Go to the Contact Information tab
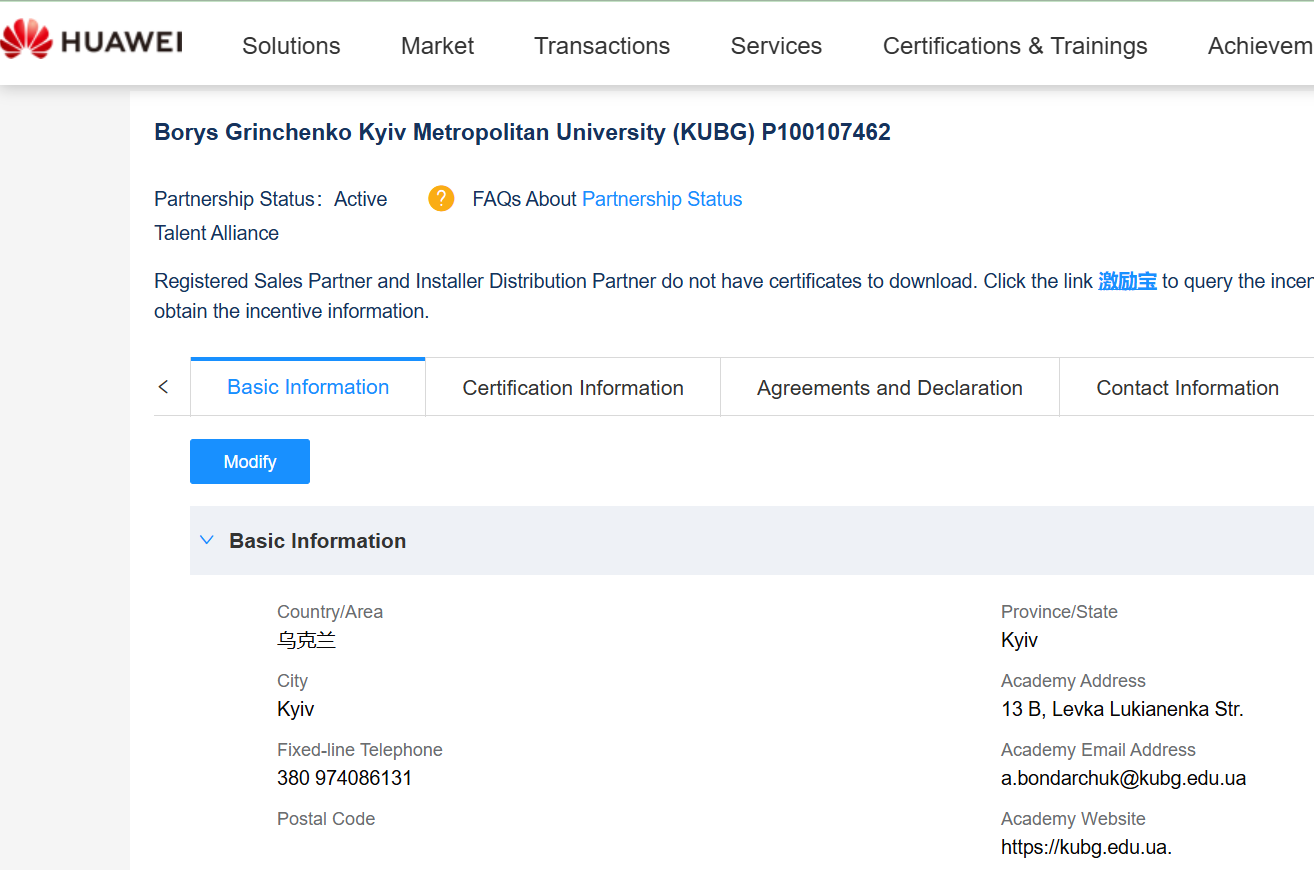The height and width of the screenshot is (870, 1314). point(1187,388)
